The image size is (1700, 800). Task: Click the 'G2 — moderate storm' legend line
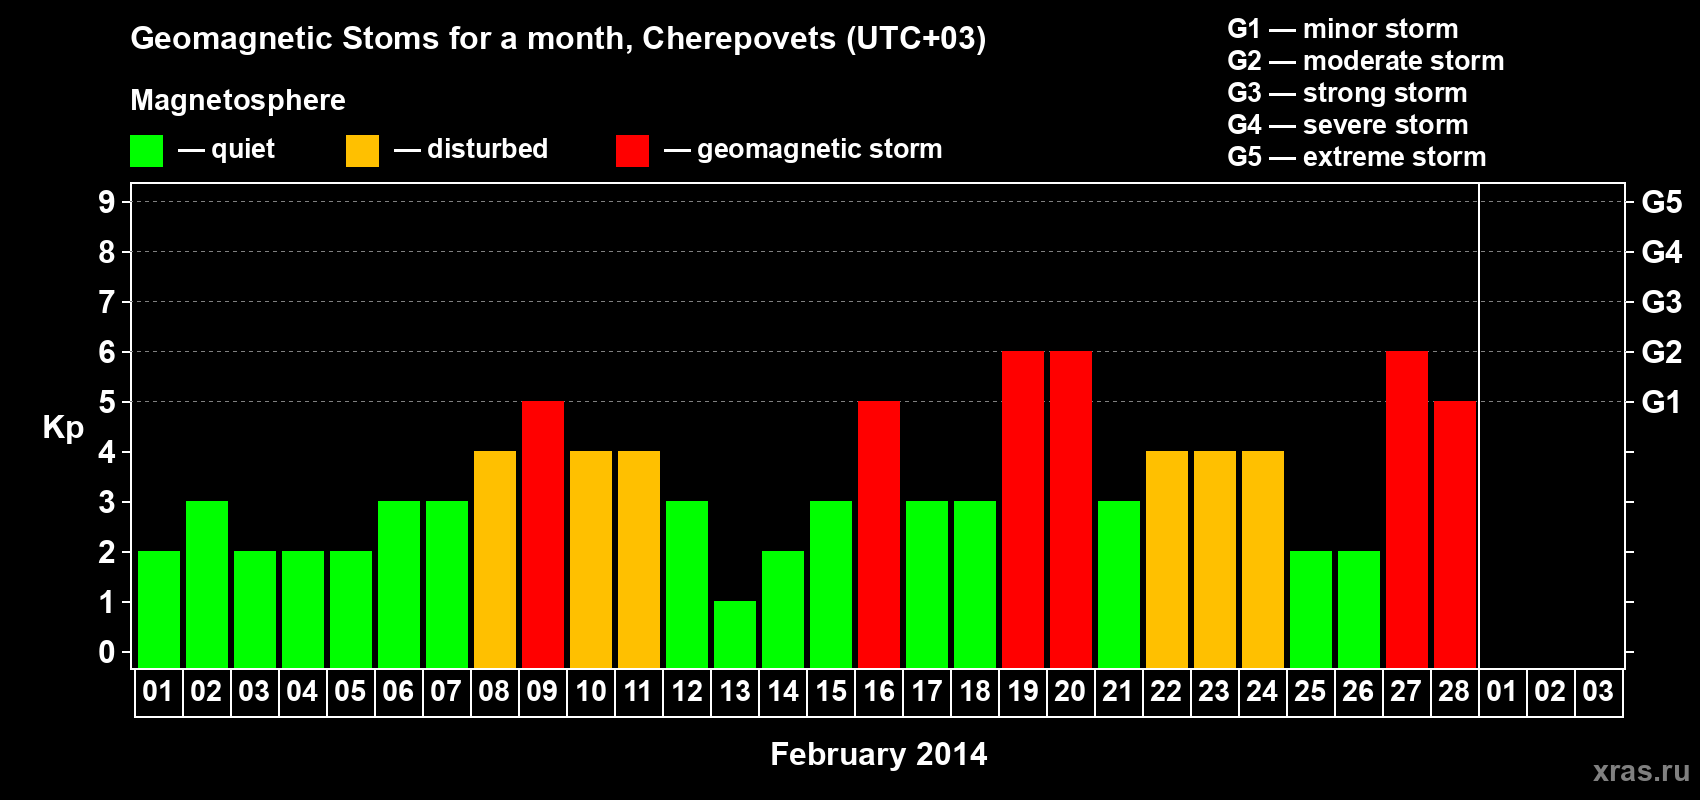[x=1366, y=61]
